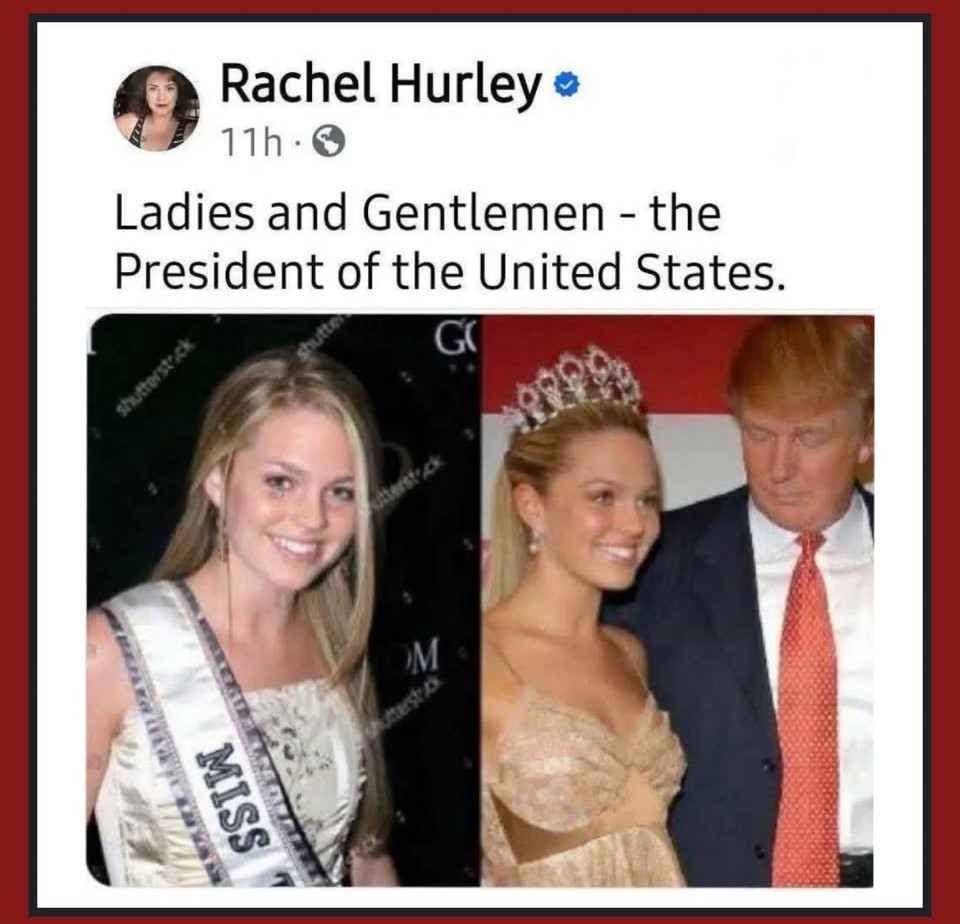Click the Rachel Hurley name link

(381, 88)
